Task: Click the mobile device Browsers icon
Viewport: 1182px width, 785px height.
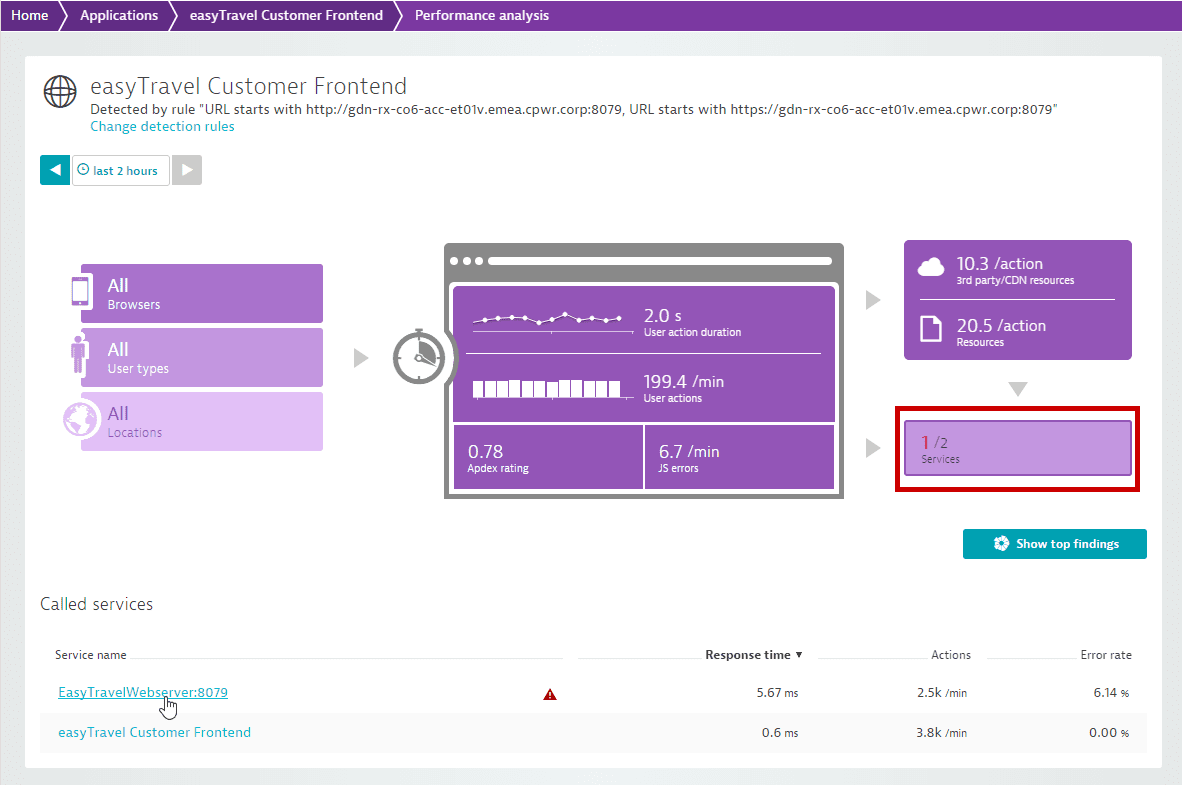Action: tap(80, 291)
